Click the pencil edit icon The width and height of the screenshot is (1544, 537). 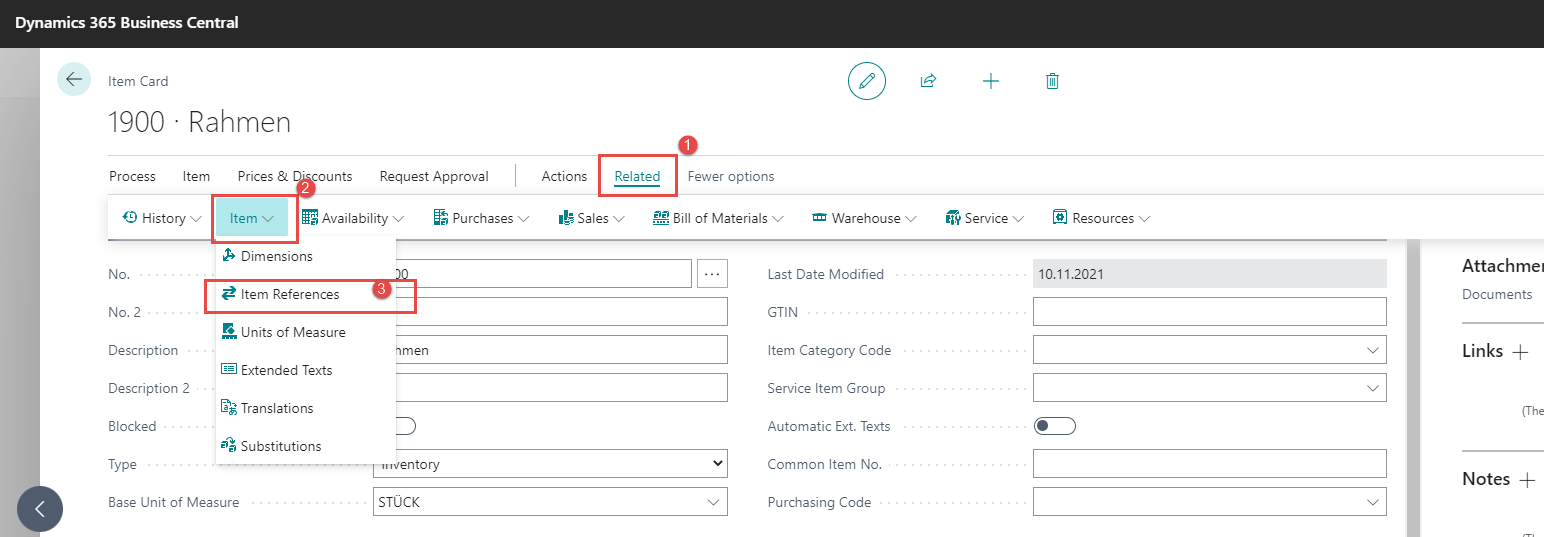click(x=867, y=81)
